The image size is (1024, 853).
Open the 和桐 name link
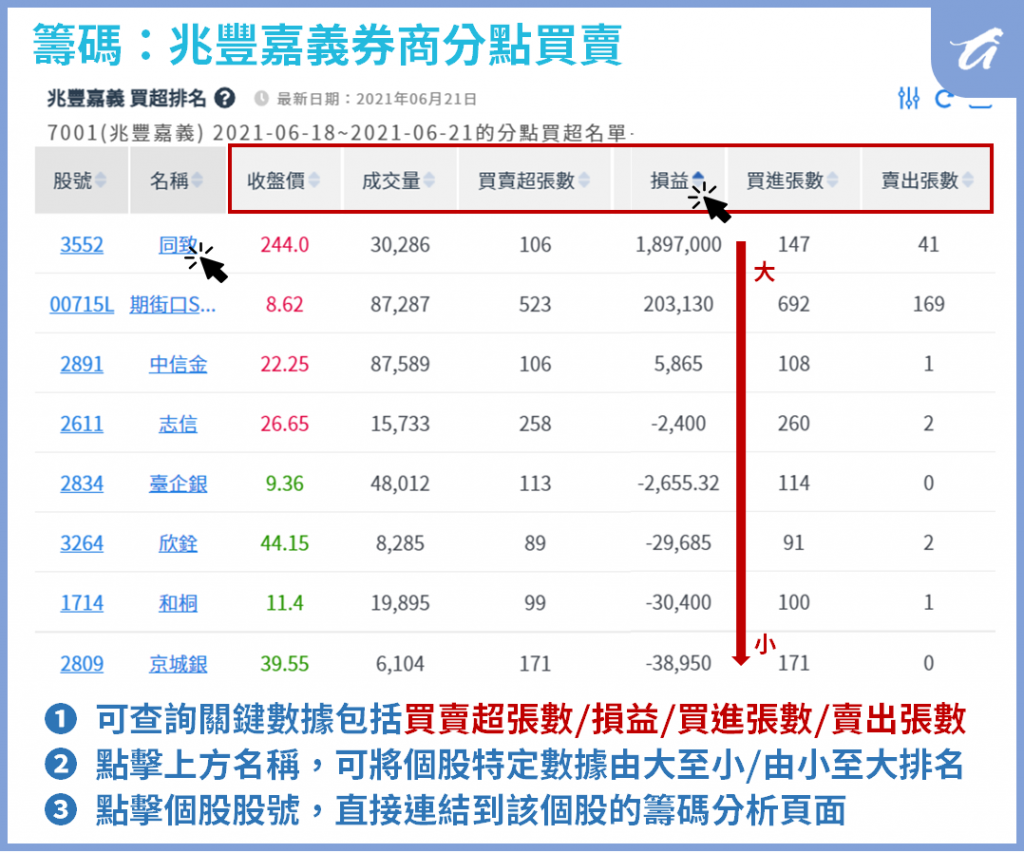[x=178, y=603]
